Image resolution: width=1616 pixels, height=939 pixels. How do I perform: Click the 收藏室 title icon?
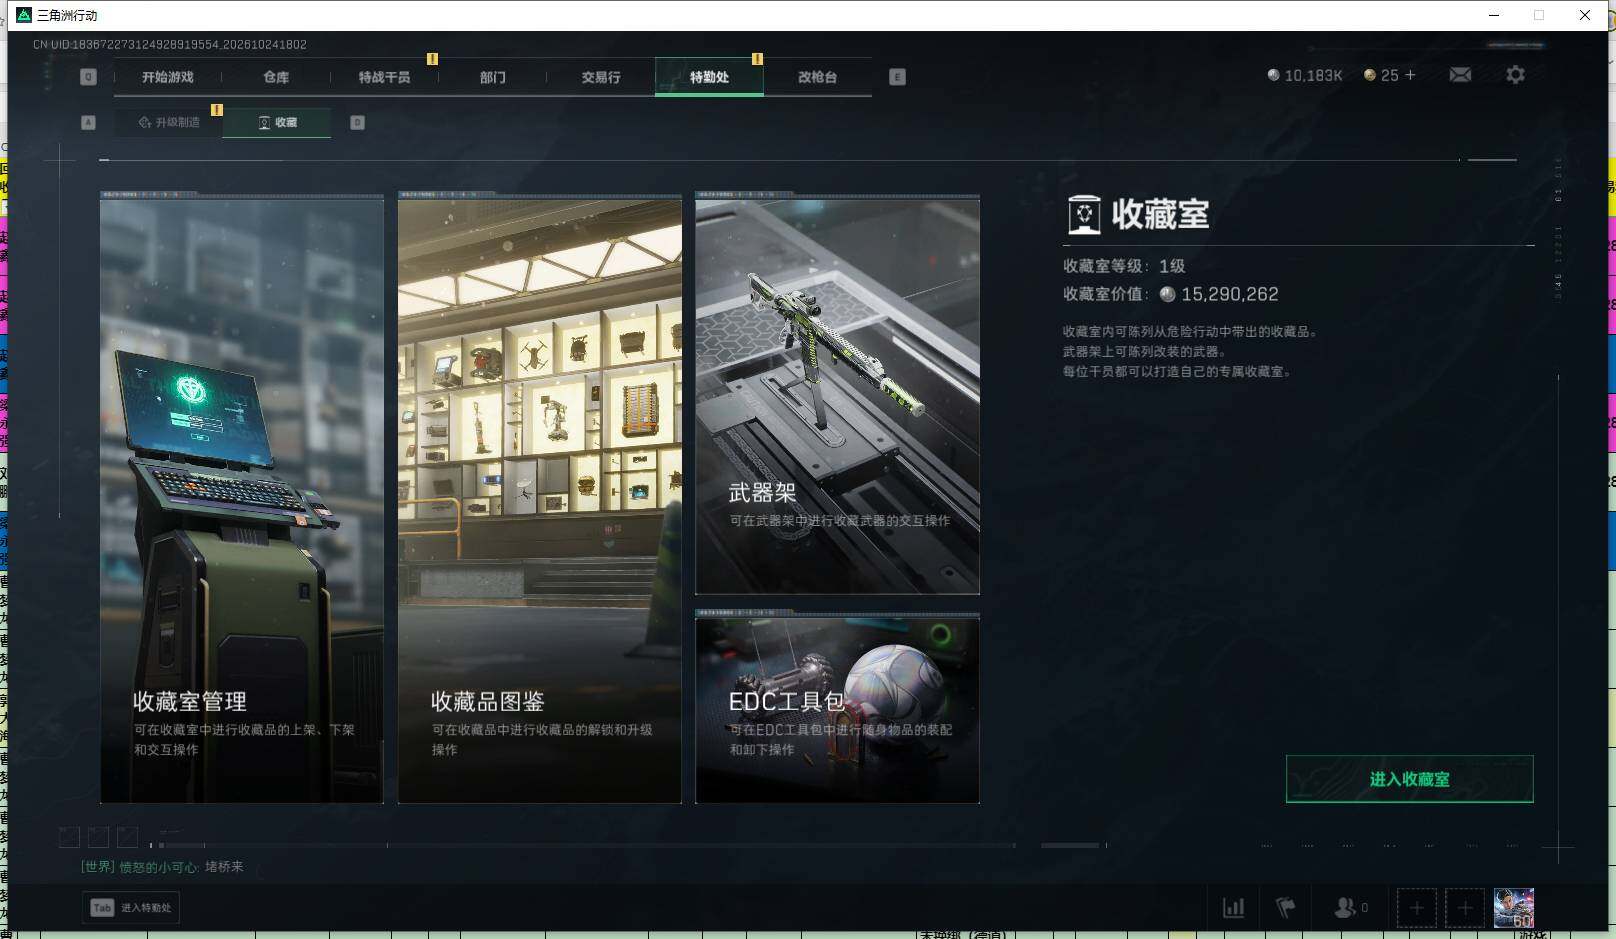click(1084, 215)
